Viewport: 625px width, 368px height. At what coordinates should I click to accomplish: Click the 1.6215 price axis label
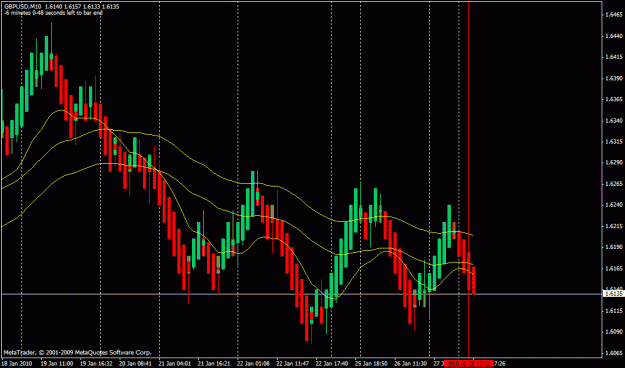(614, 226)
